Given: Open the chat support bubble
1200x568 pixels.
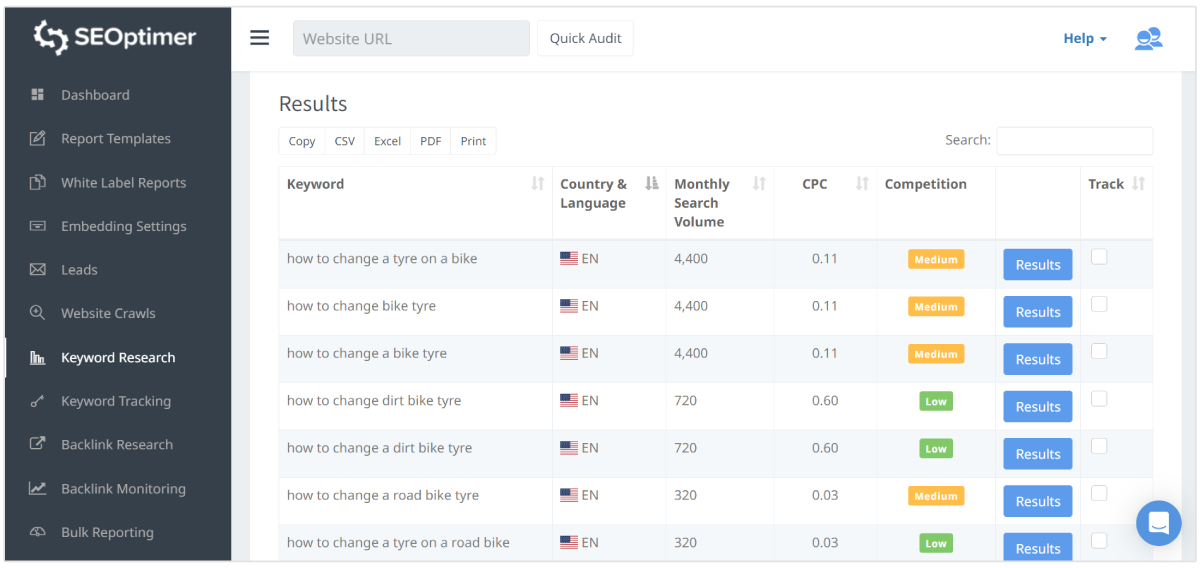Looking at the screenshot, I should click(1158, 523).
